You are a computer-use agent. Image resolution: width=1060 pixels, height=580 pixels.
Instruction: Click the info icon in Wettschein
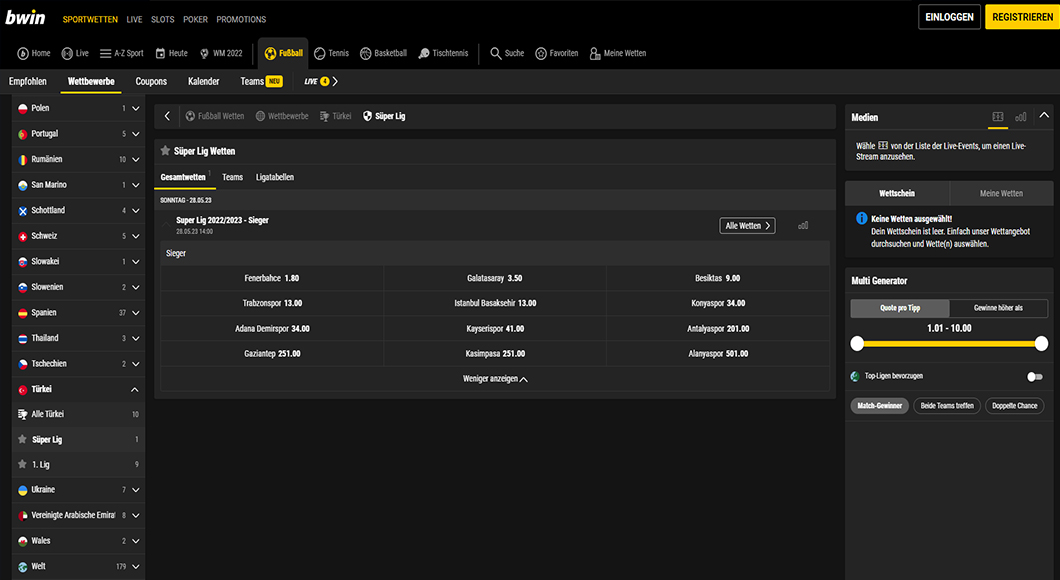(861, 218)
